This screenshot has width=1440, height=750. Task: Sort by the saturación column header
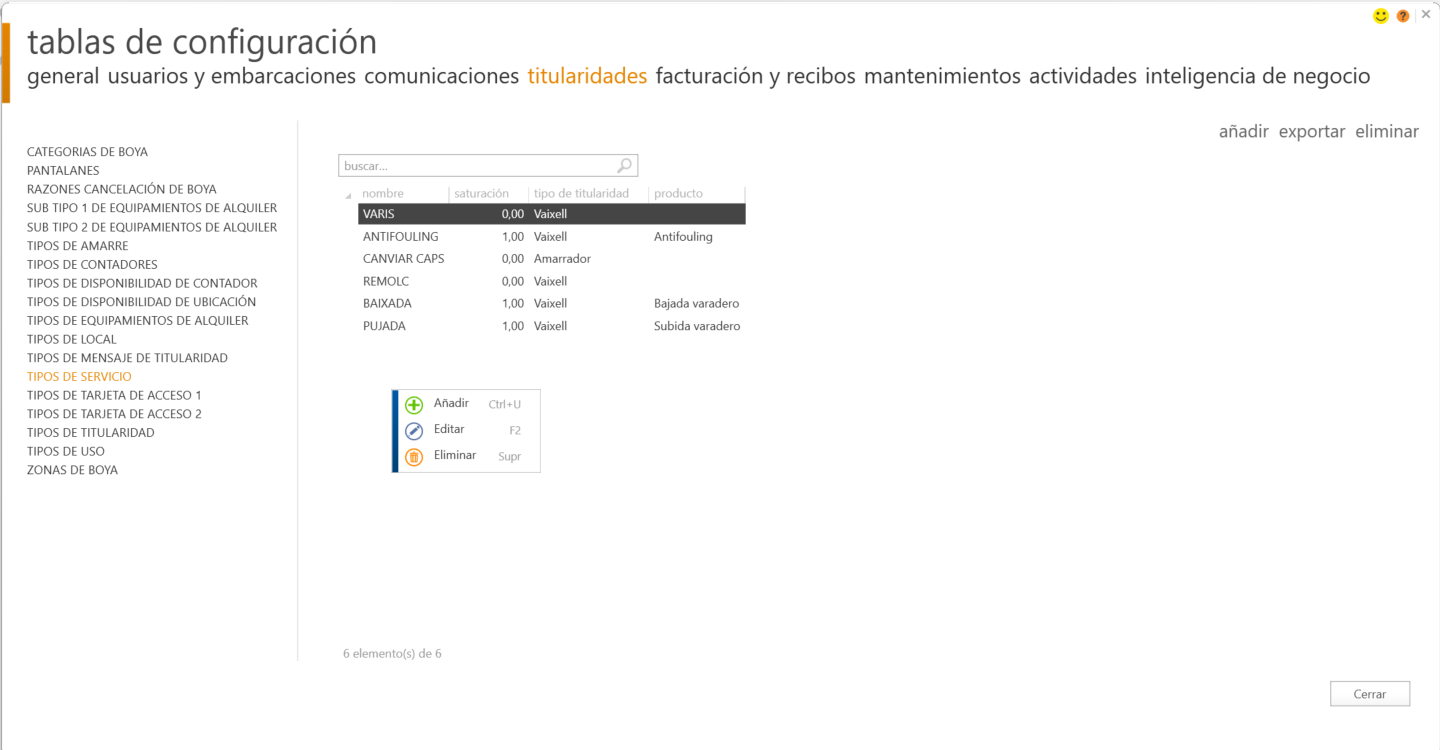481,194
